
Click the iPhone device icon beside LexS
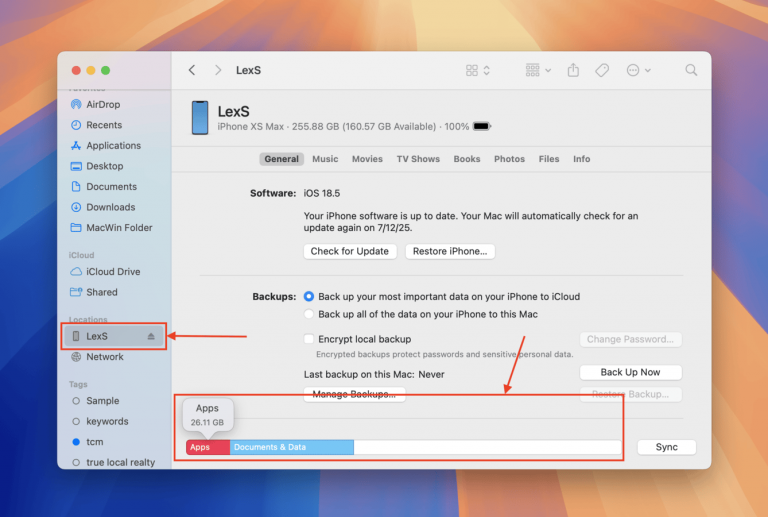tap(200, 117)
